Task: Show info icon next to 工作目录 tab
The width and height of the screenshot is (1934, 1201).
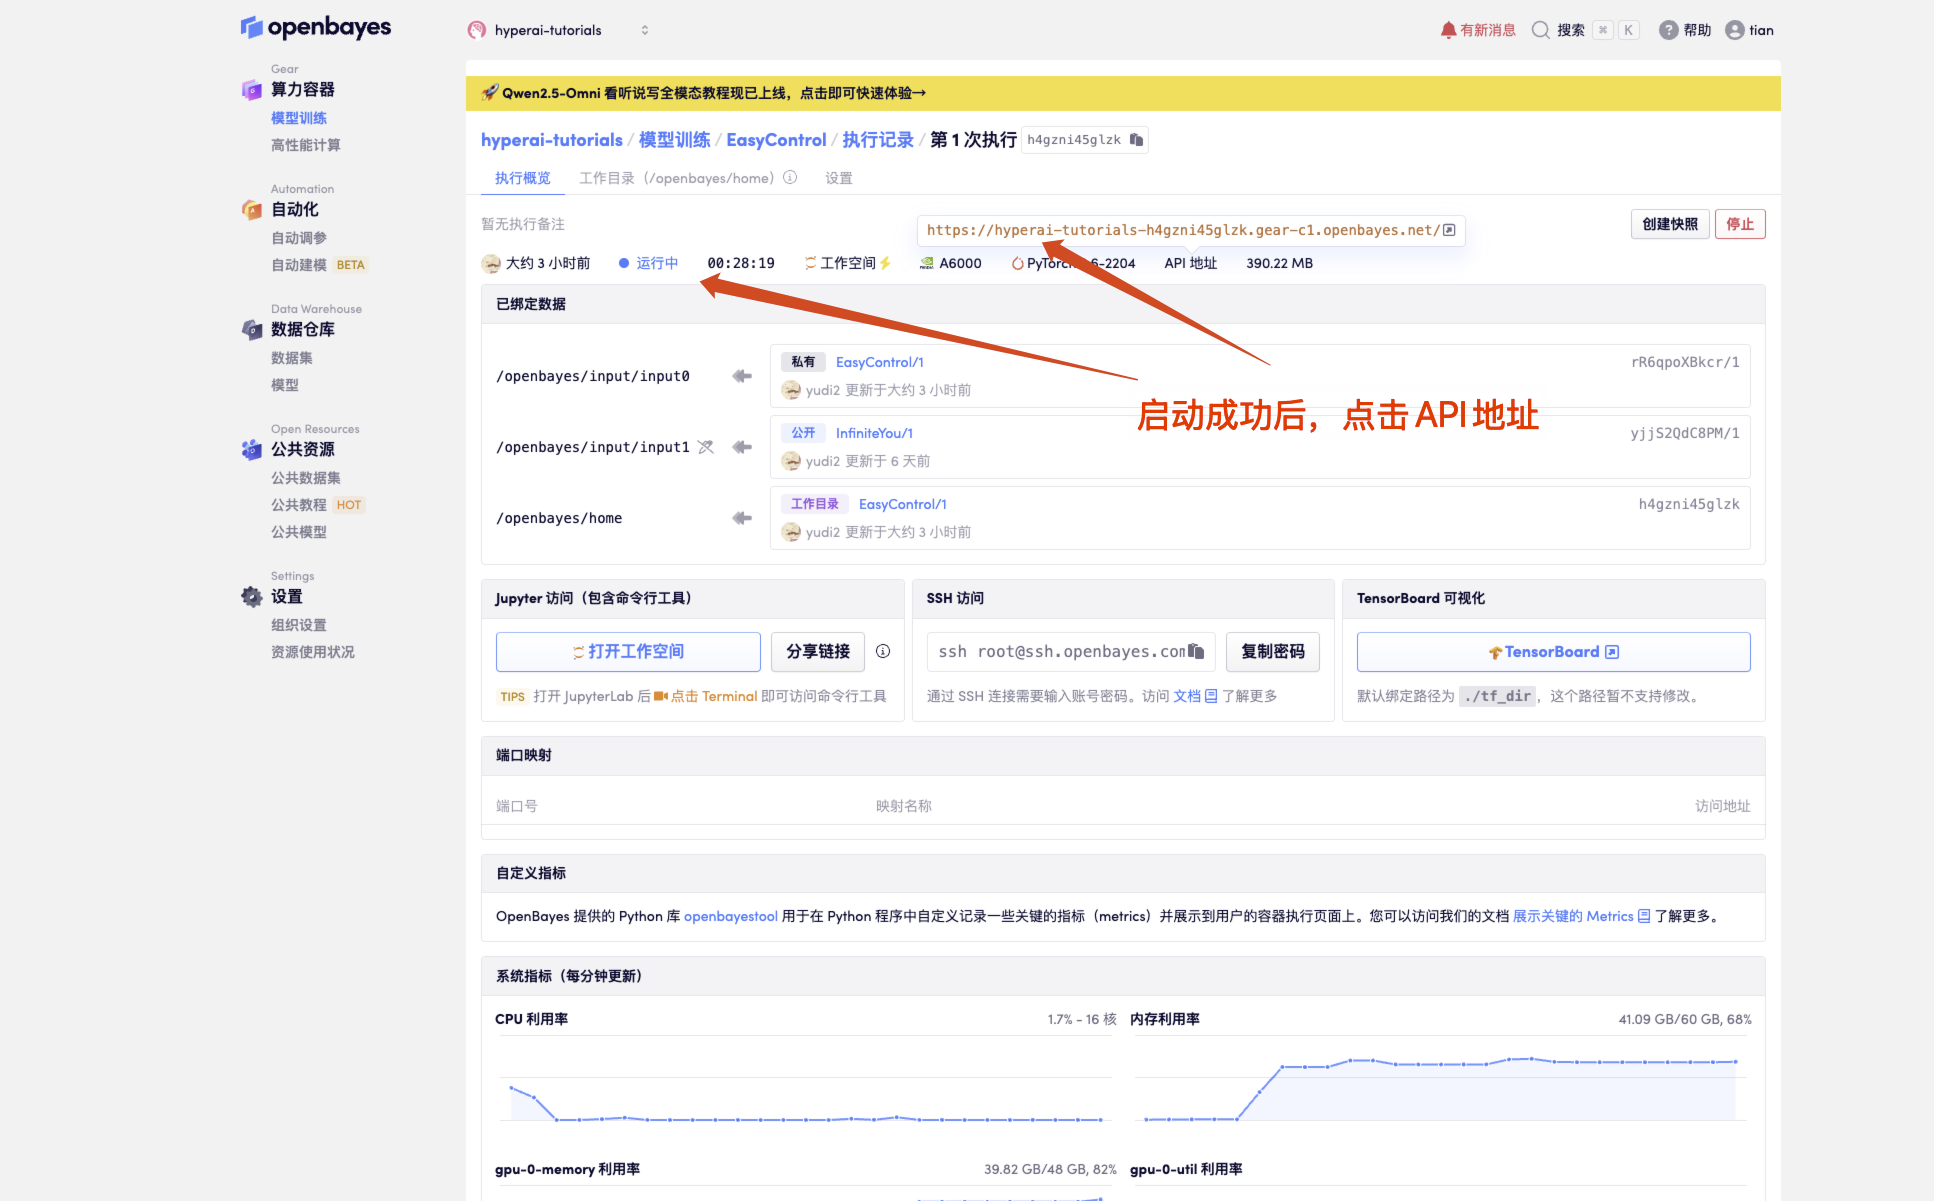Action: (x=790, y=177)
